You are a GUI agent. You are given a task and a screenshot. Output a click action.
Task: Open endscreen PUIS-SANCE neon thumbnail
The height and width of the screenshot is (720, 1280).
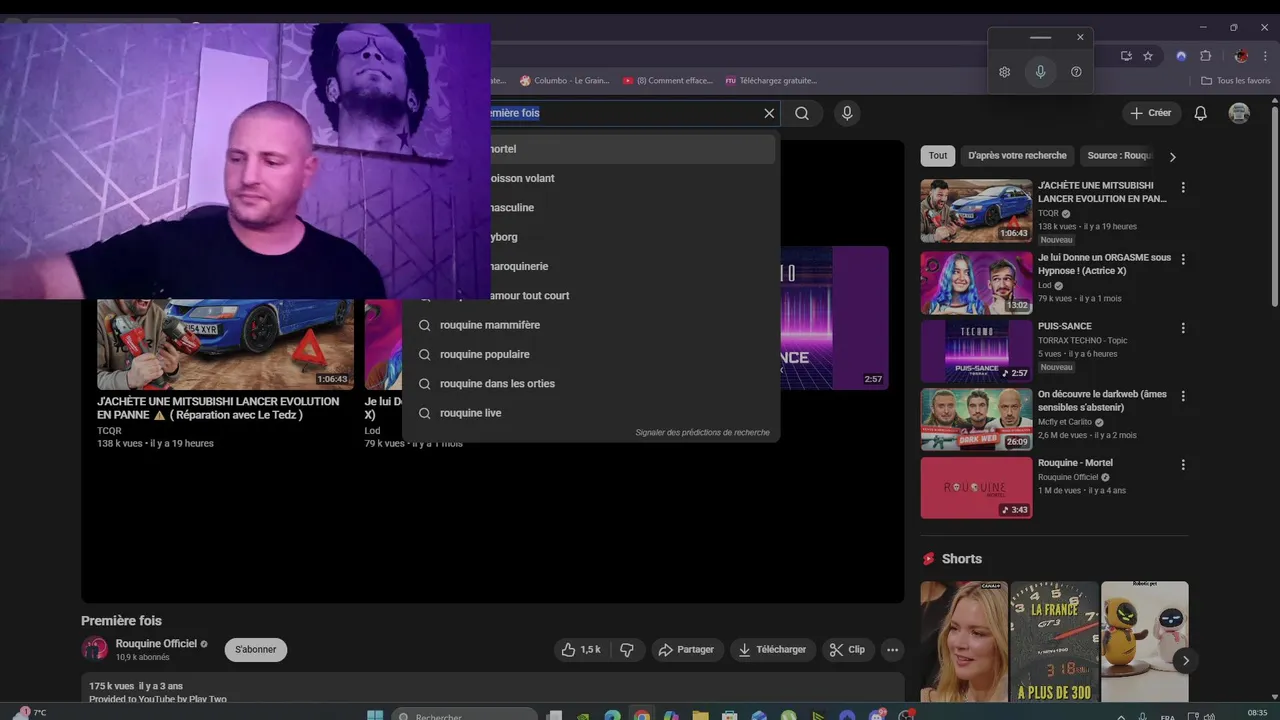point(834,318)
